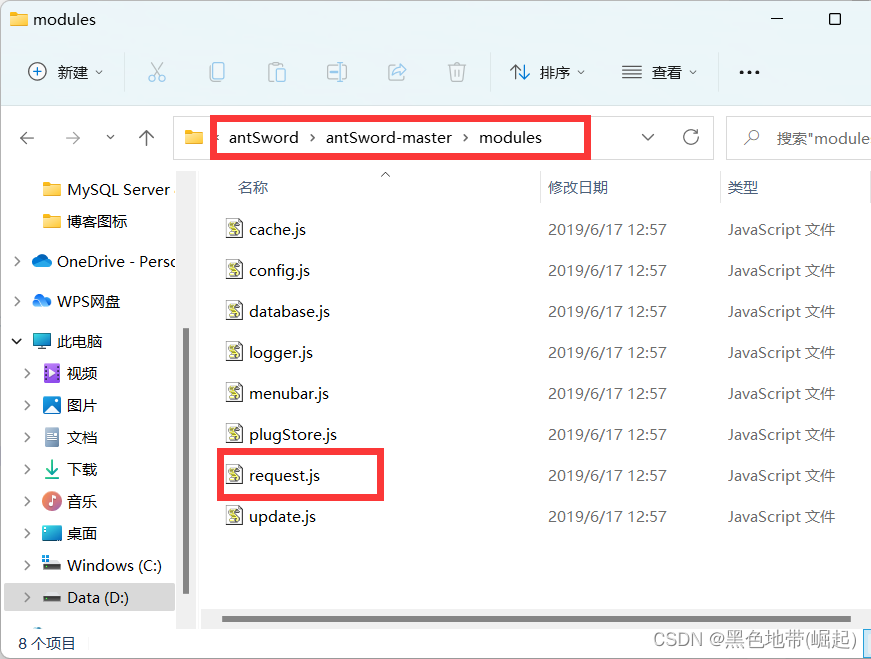
Task: Select 音乐 in the navigation pane
Action: point(70,502)
